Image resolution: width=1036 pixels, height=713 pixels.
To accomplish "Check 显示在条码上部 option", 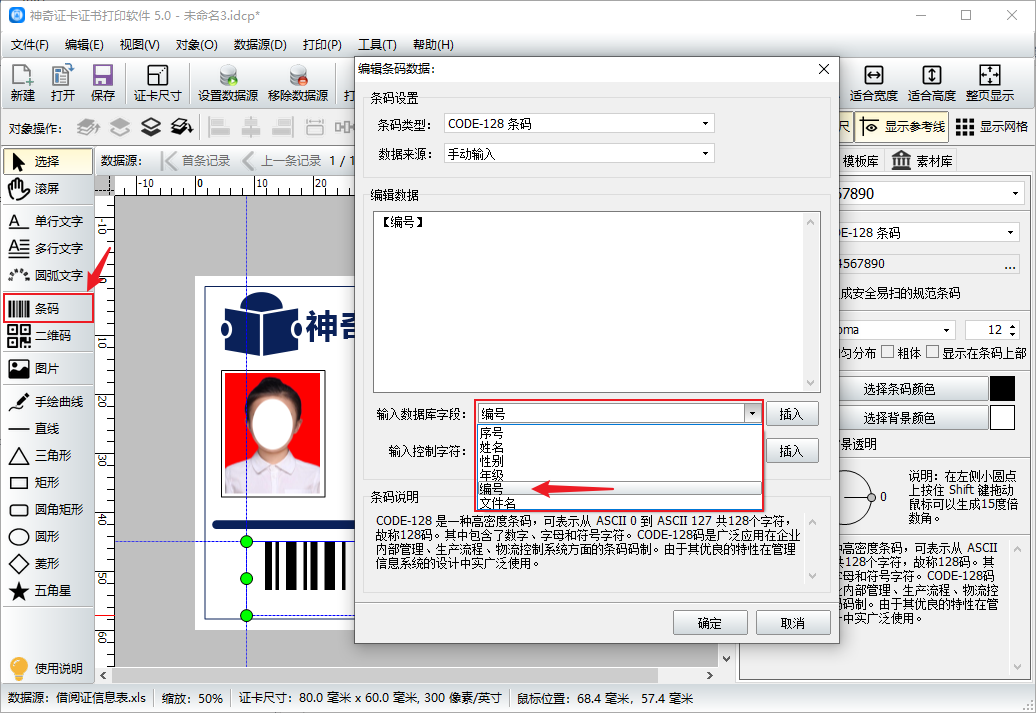I will pos(932,352).
